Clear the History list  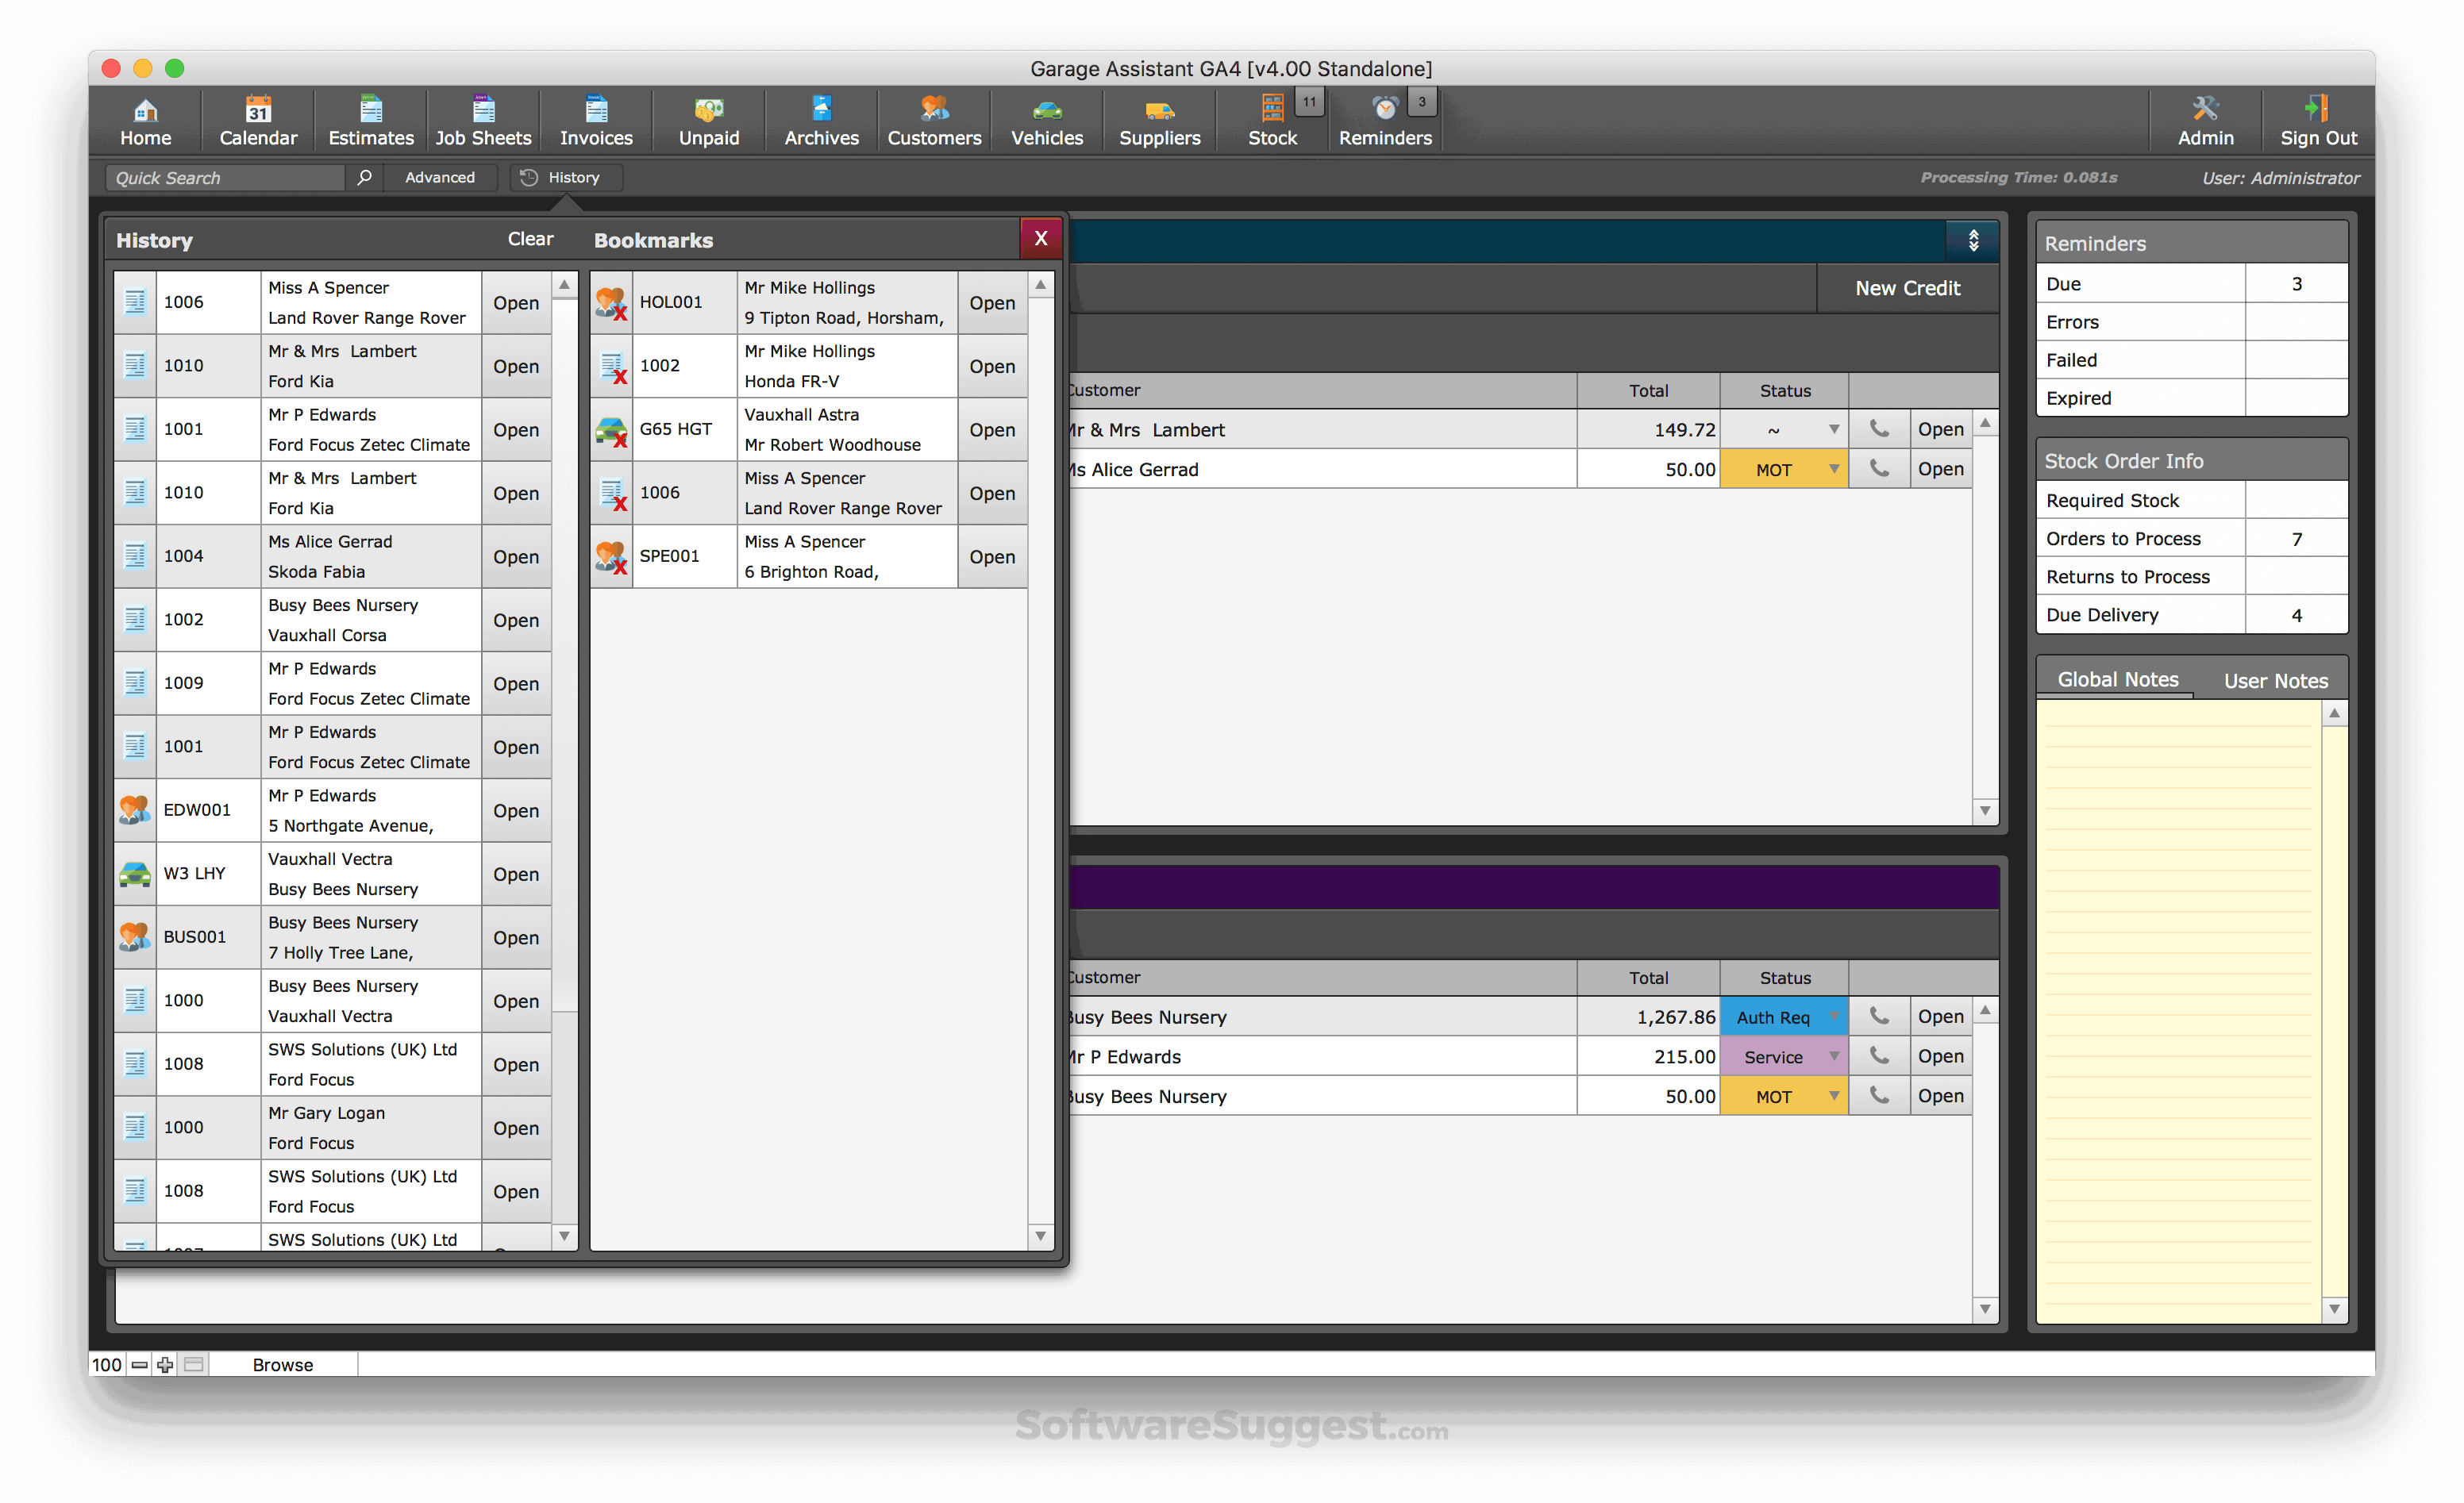click(530, 239)
